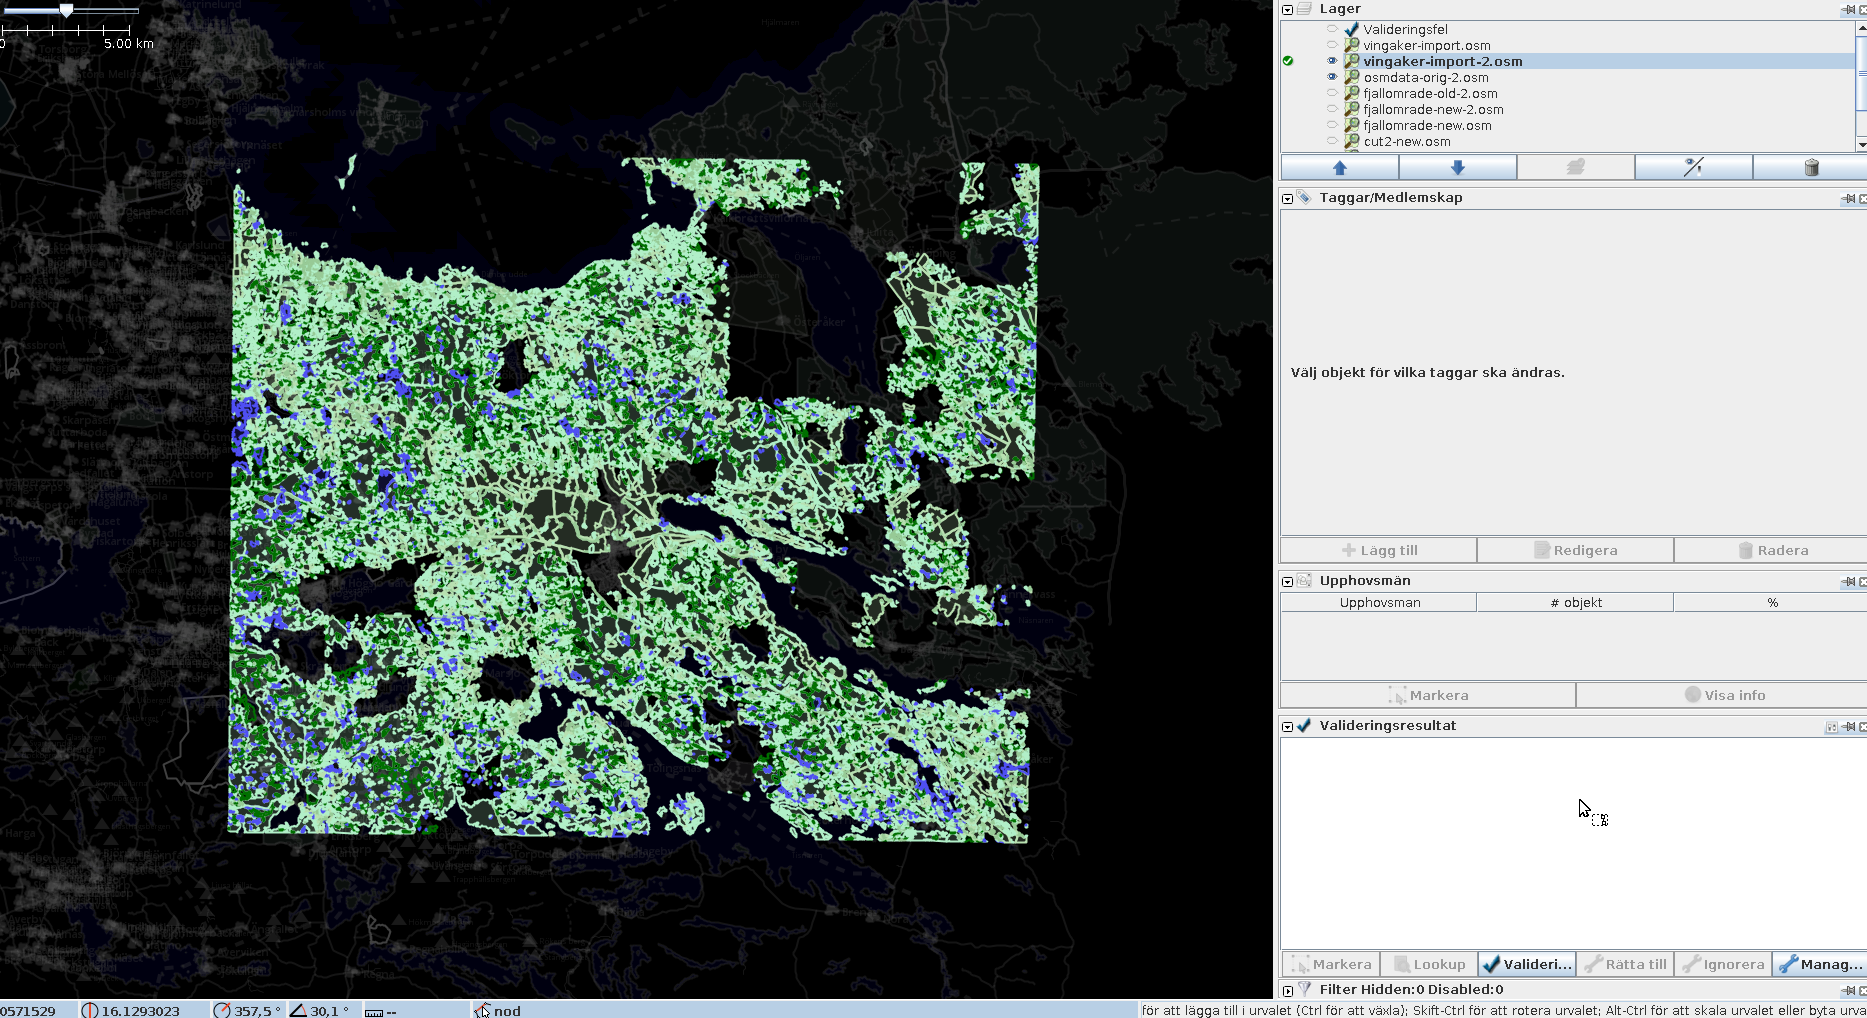Sort by the '# objekt' column header
This screenshot has width=1867, height=1018.
click(x=1575, y=603)
